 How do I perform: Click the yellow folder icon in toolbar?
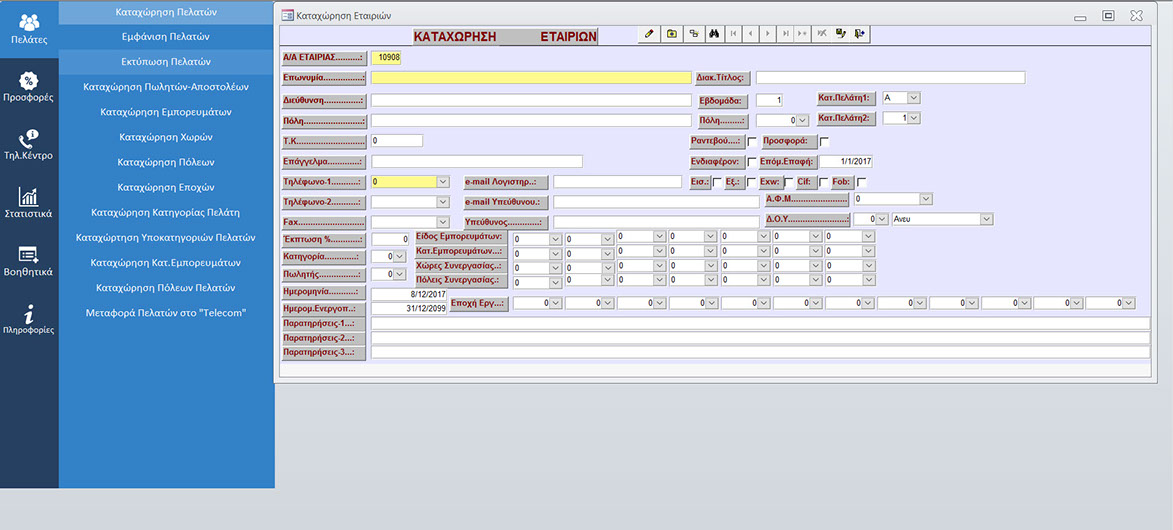(x=671, y=34)
